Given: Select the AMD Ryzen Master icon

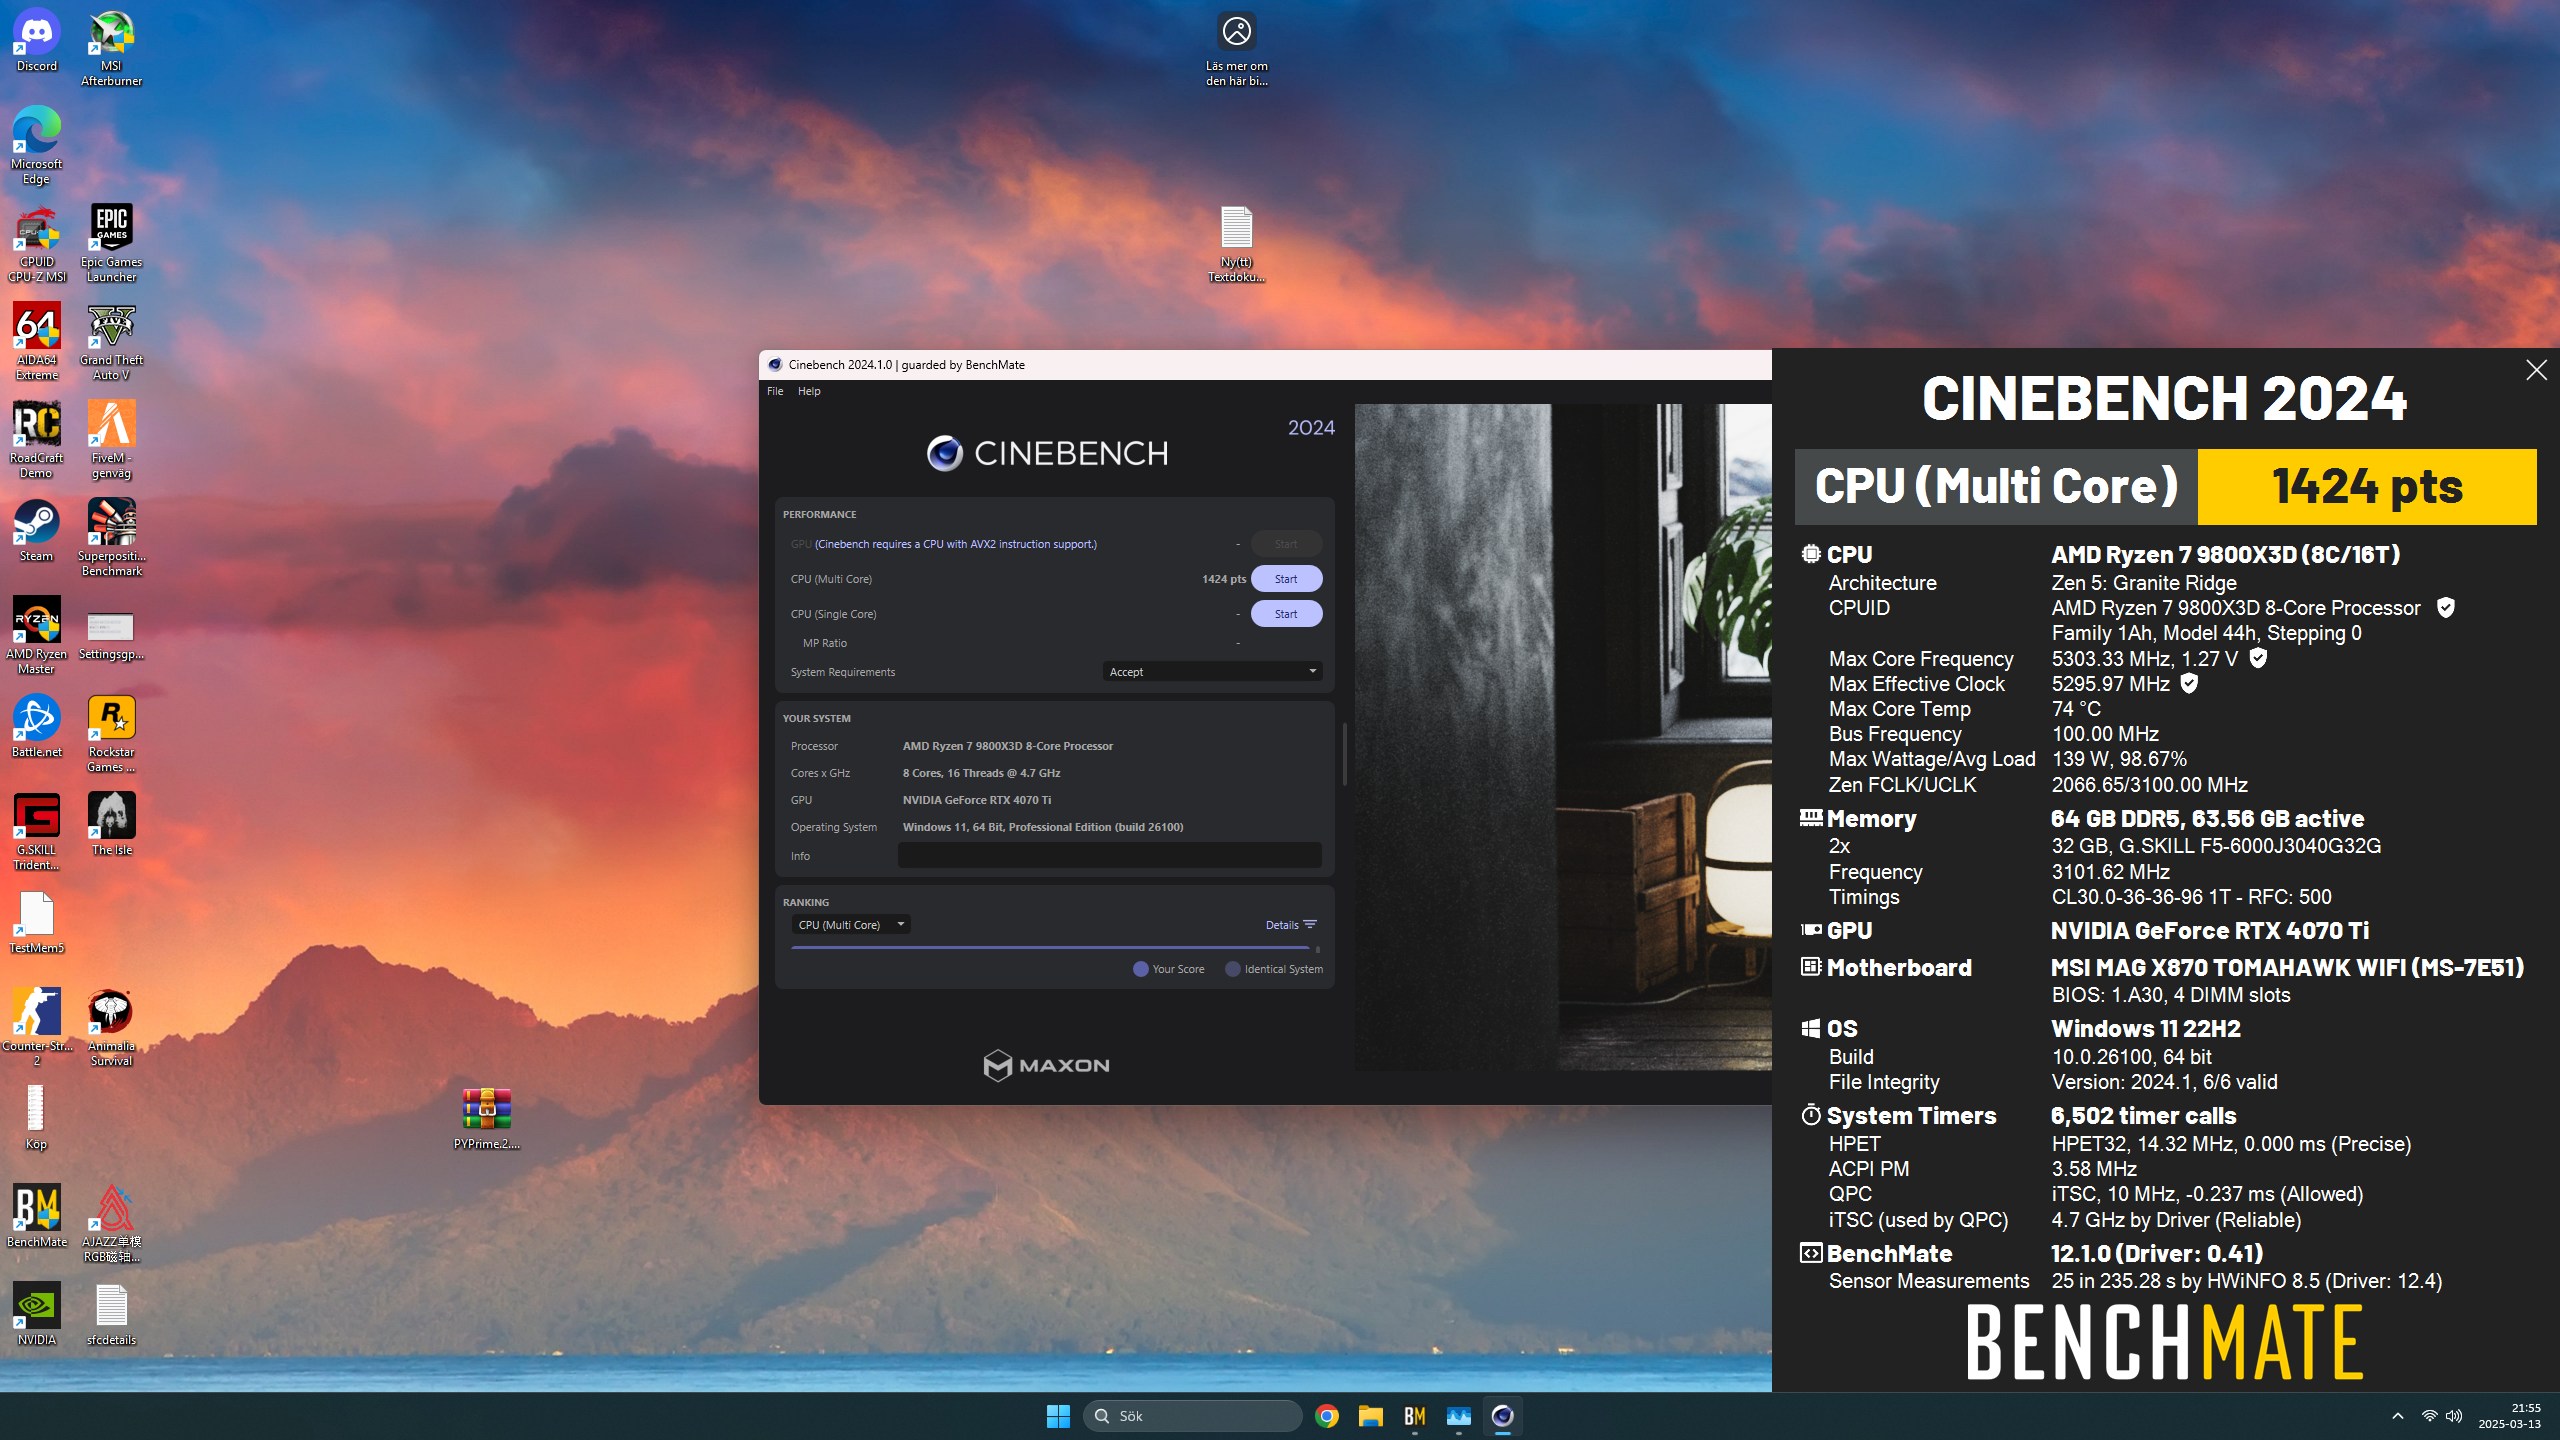Looking at the screenshot, I should pyautogui.click(x=37, y=636).
